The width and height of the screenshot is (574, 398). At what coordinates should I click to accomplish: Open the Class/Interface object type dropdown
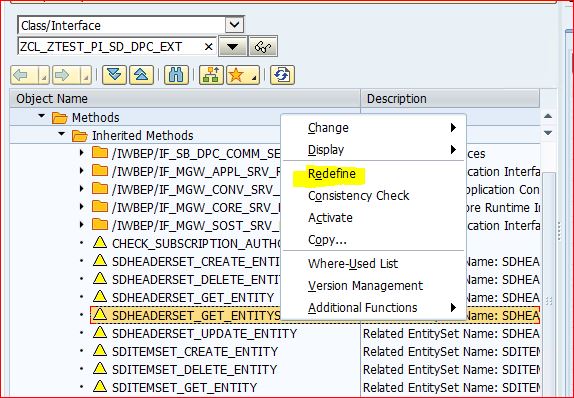[x=234, y=25]
